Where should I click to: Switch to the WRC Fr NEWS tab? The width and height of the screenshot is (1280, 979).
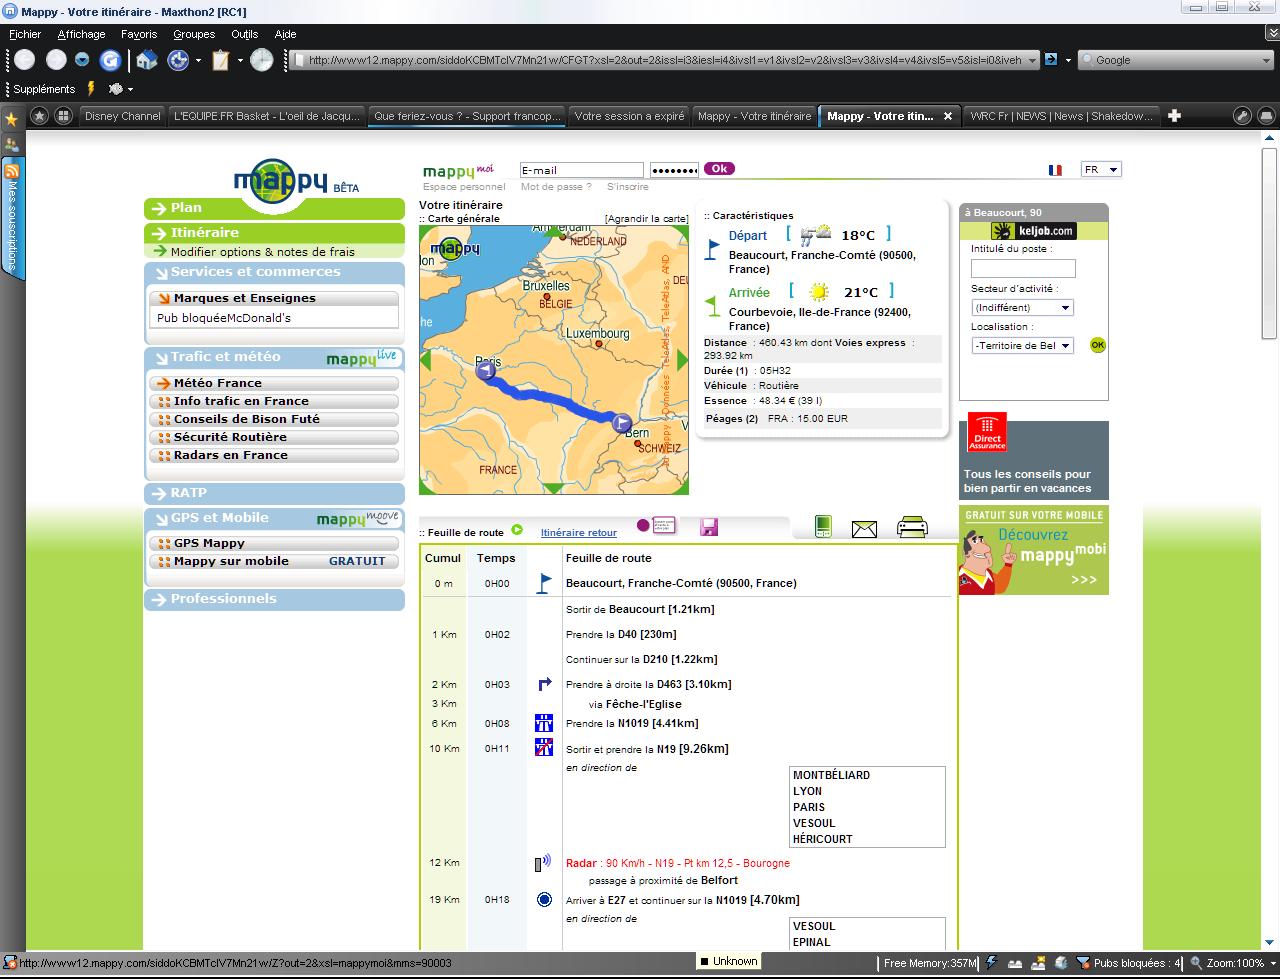tap(1061, 116)
